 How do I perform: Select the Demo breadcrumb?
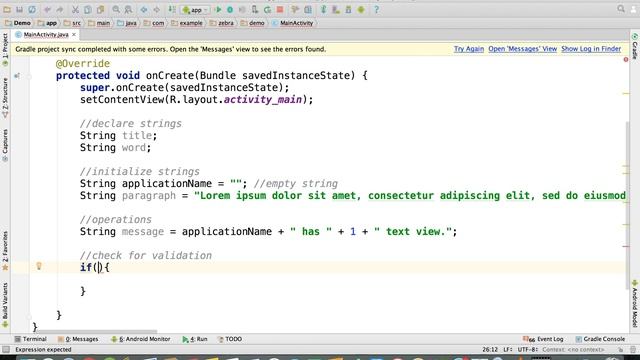[x=18, y=23]
